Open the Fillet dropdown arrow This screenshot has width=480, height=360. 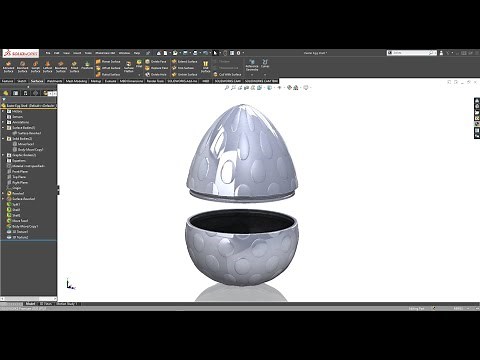coord(139,75)
